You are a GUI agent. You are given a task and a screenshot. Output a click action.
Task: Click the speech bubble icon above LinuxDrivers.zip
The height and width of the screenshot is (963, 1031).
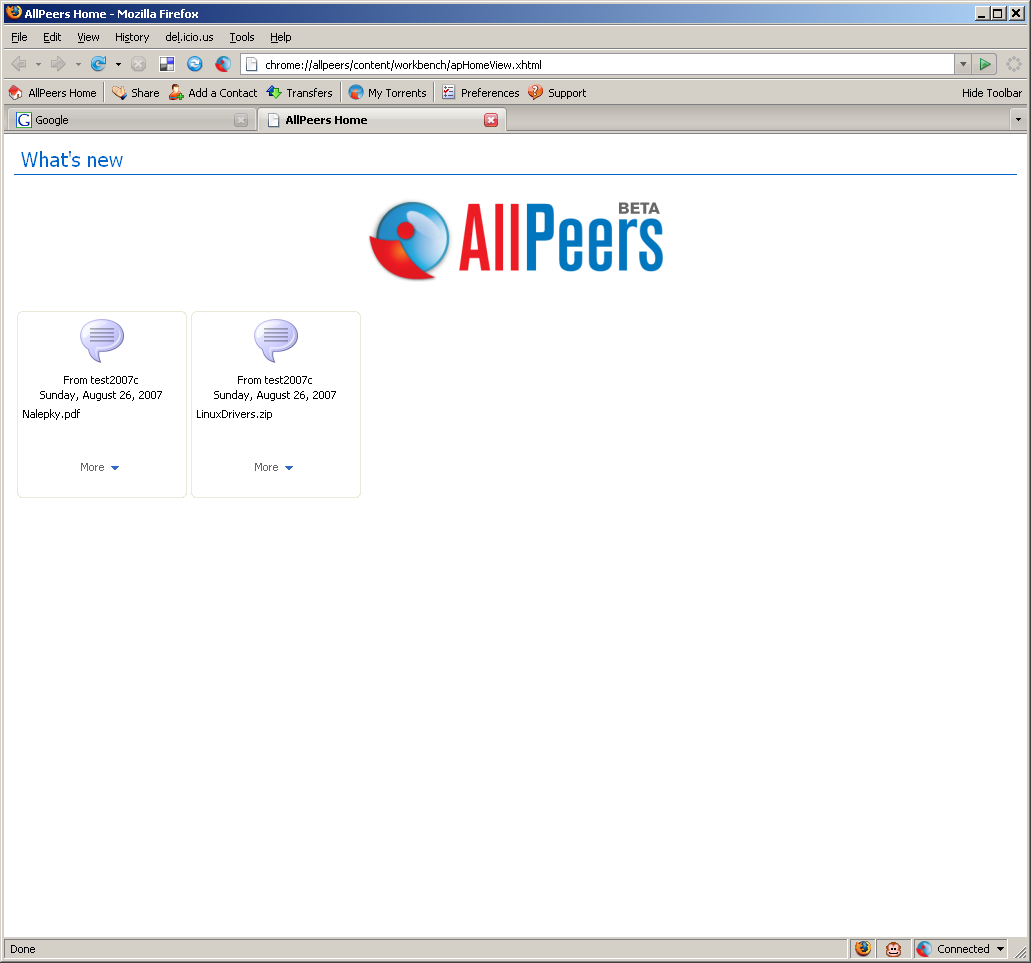[x=276, y=340]
